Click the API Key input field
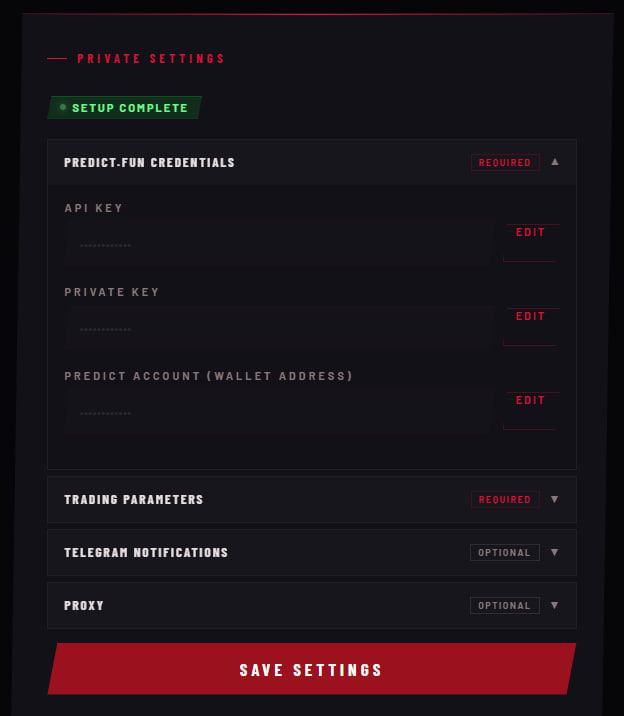Screen dimensions: 624x716 click(280, 244)
